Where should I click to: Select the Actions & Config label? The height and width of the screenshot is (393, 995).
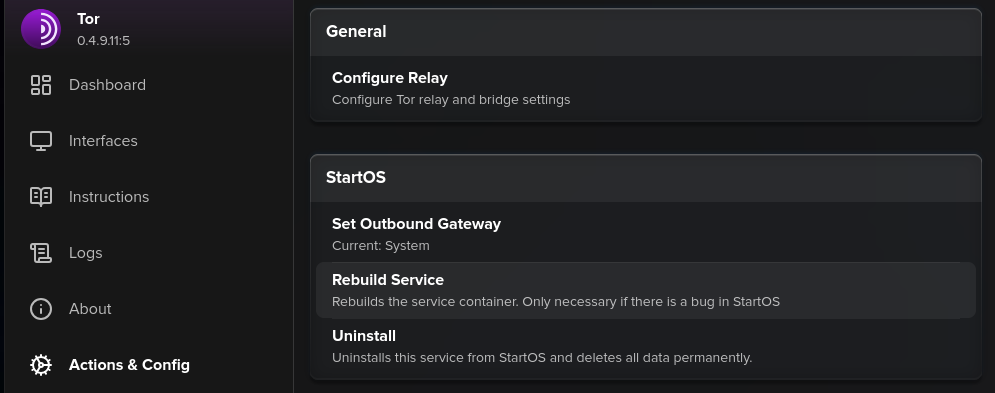(x=129, y=365)
